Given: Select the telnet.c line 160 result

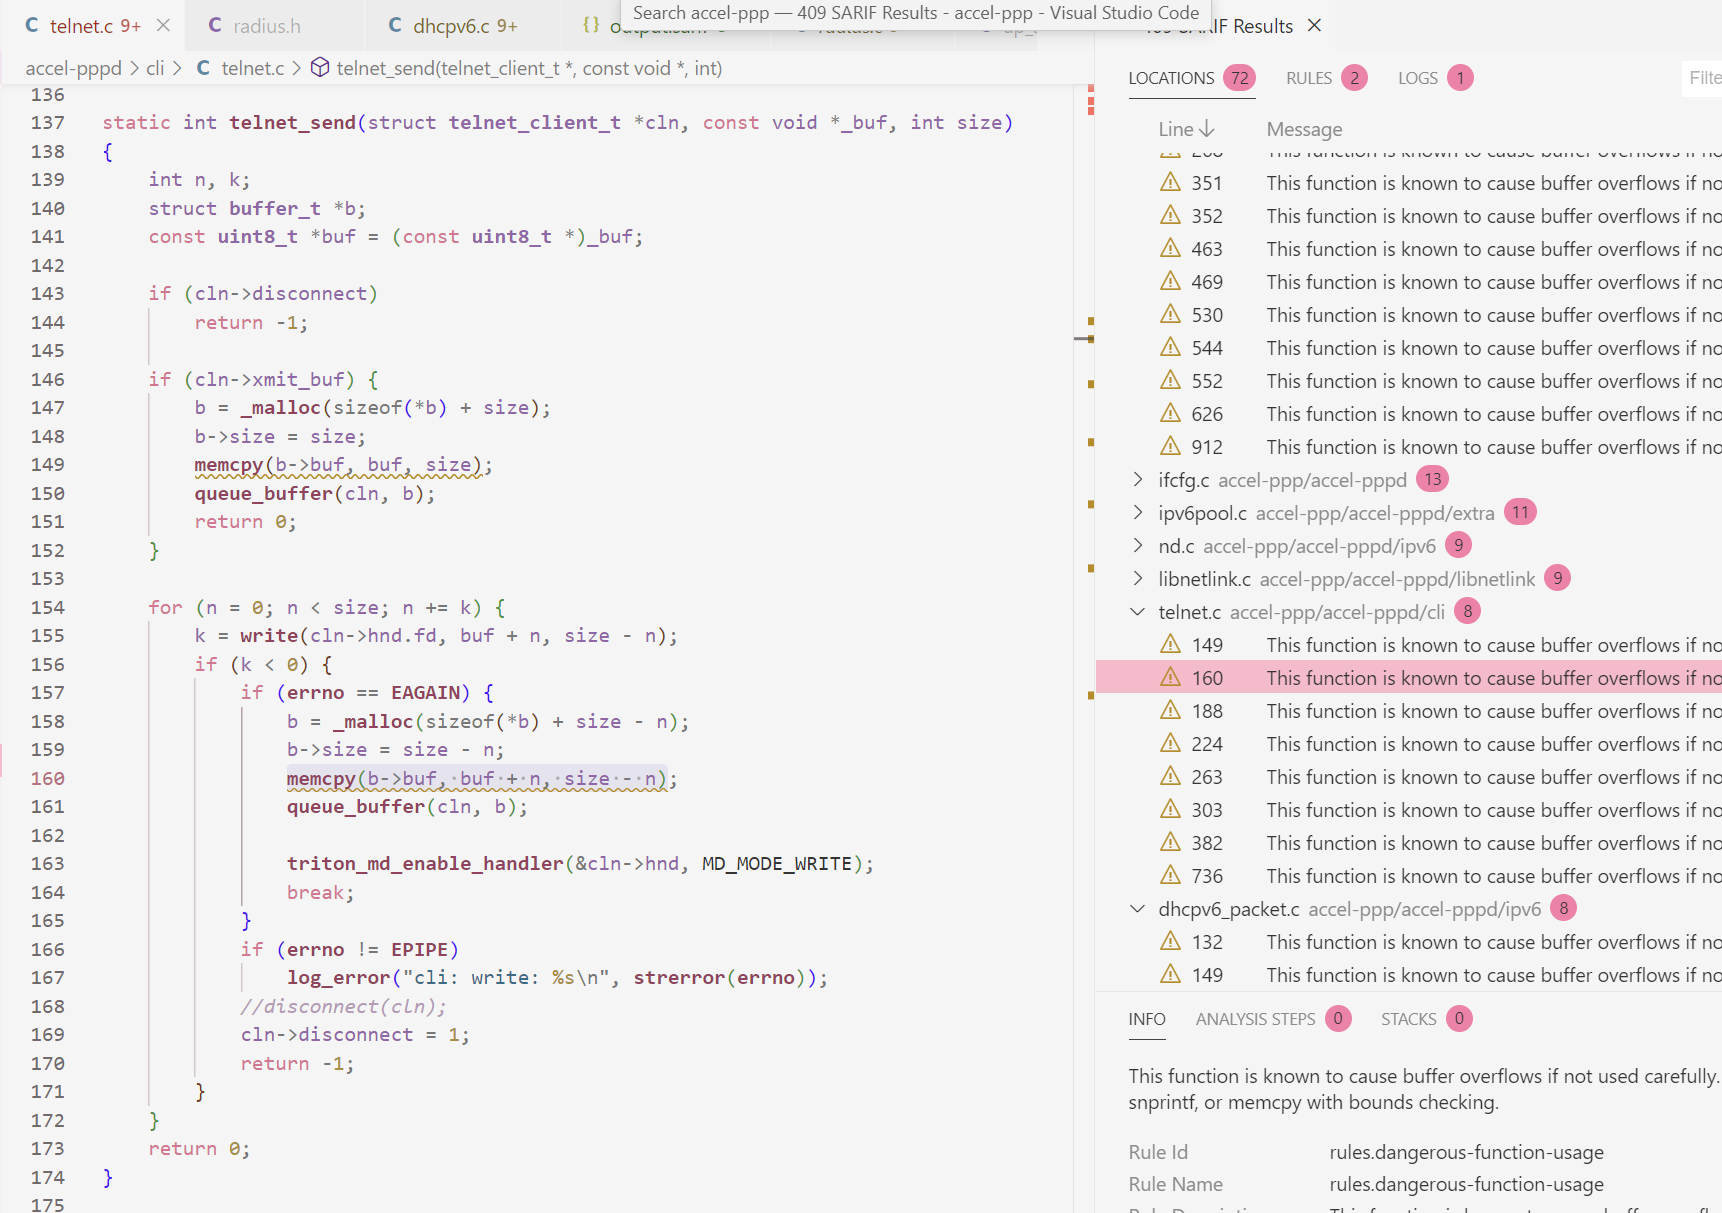Looking at the screenshot, I should [1409, 678].
